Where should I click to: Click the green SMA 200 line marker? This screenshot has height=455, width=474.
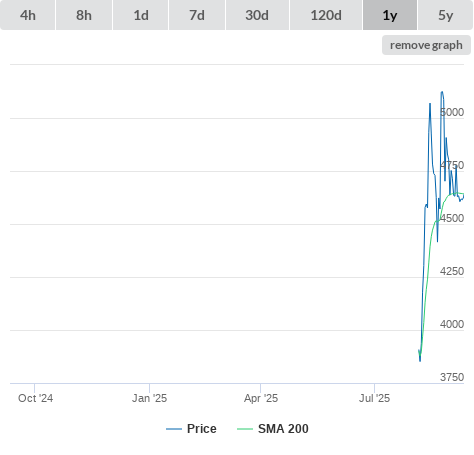[245, 429]
